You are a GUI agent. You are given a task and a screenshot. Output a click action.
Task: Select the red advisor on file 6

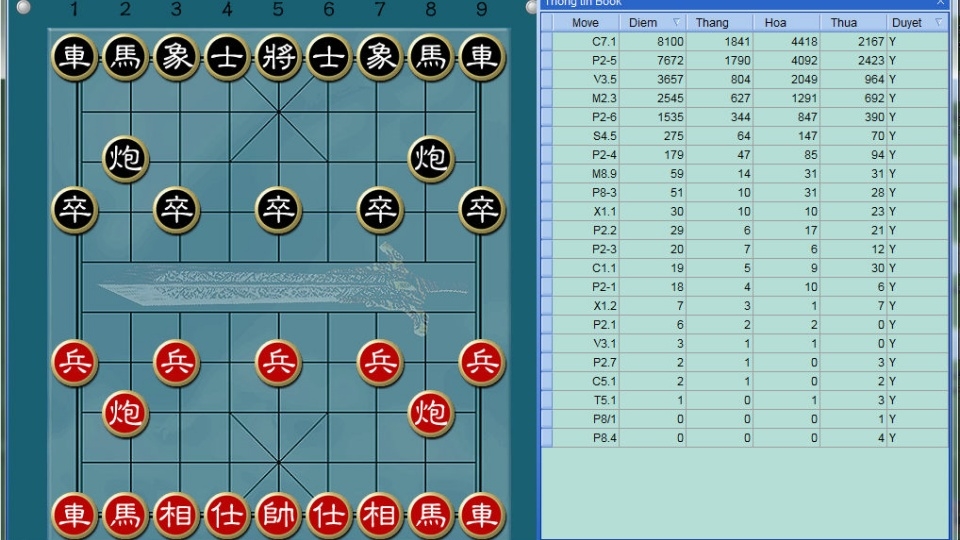point(329,516)
